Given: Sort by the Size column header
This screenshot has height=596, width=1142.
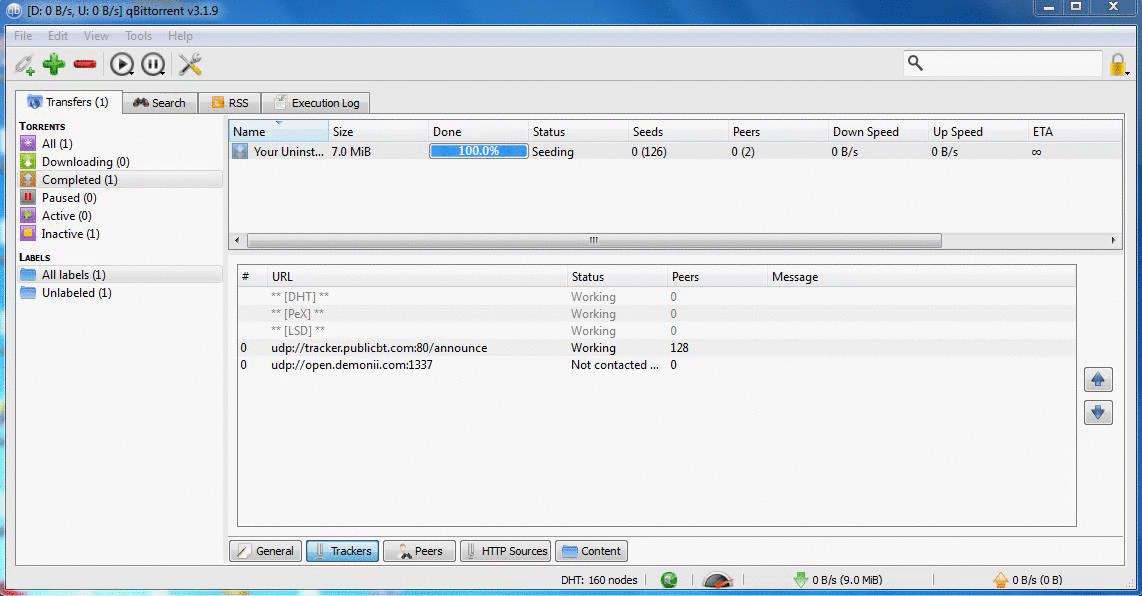Looking at the screenshot, I should (379, 131).
